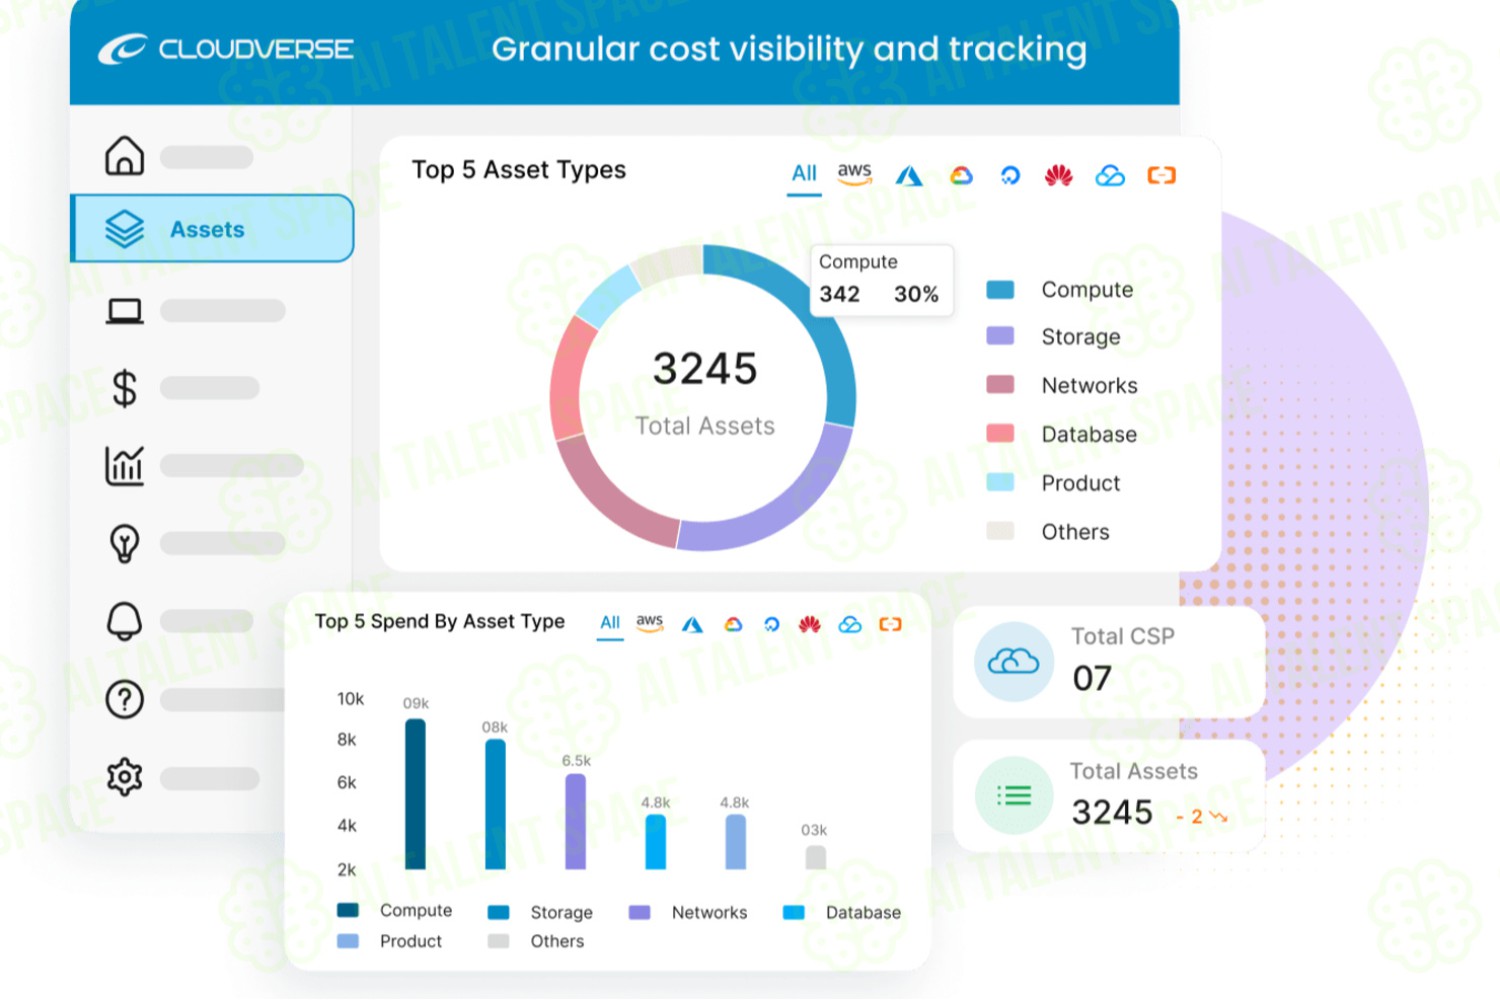Click the dark blue 09k Compute bar
The height and width of the screenshot is (1000, 1500).
(x=415, y=794)
